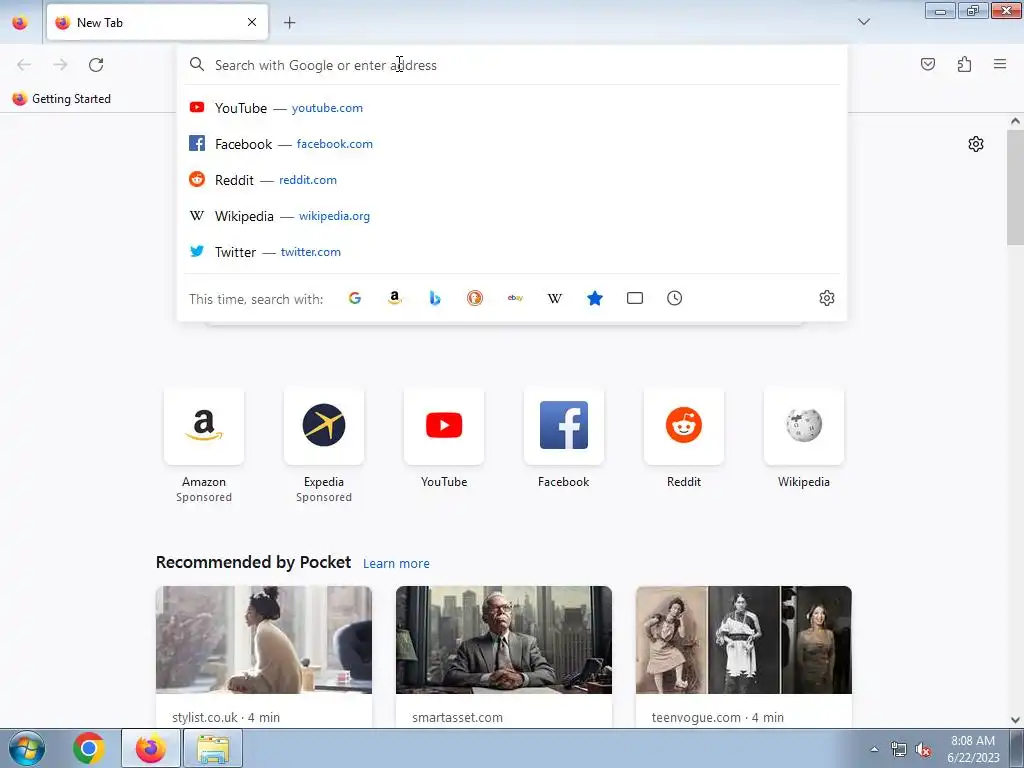The width and height of the screenshot is (1024, 768).
Task: Choose Facebook facebook.com suggestion
Action: 511,144
